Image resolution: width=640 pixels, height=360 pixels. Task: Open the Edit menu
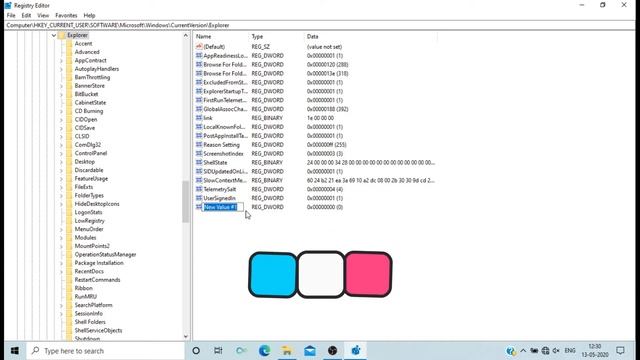coord(26,16)
